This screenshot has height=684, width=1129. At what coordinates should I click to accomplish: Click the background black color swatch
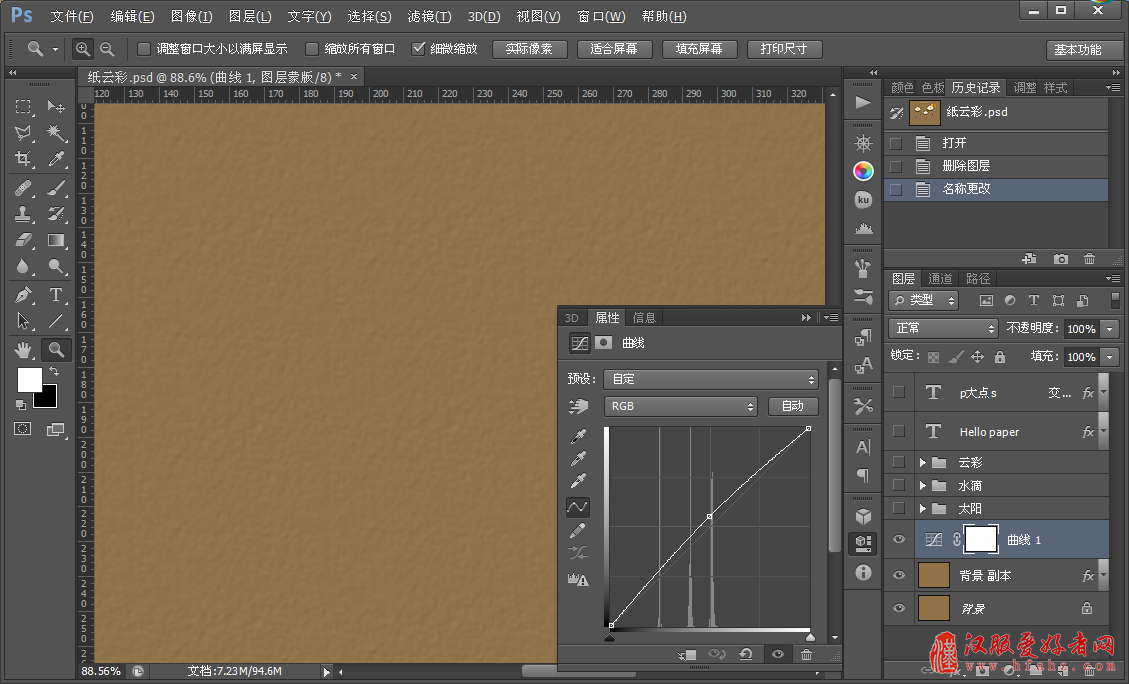[47, 398]
